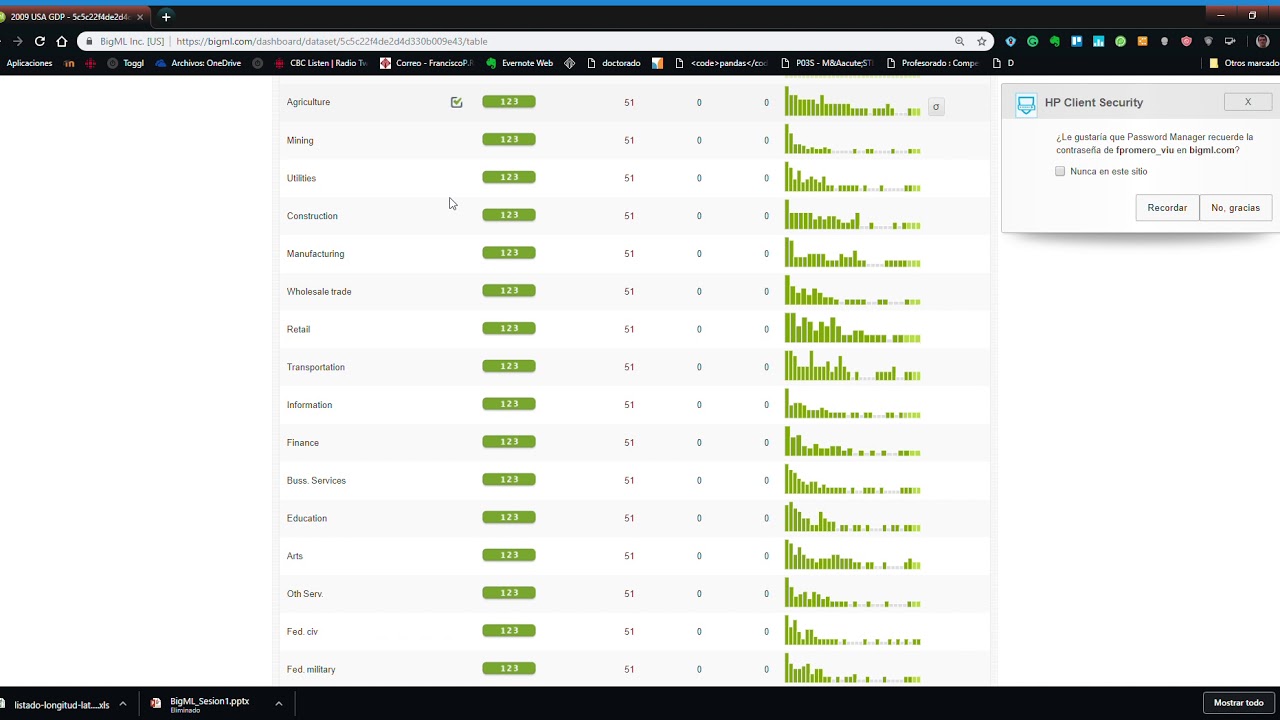Switch to the 2009 USA GDP browser tab
This screenshot has height=720, width=1280.
coord(74,16)
